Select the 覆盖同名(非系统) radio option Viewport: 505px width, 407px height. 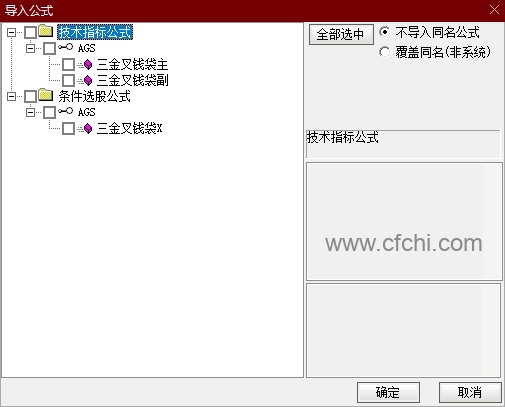point(384,52)
